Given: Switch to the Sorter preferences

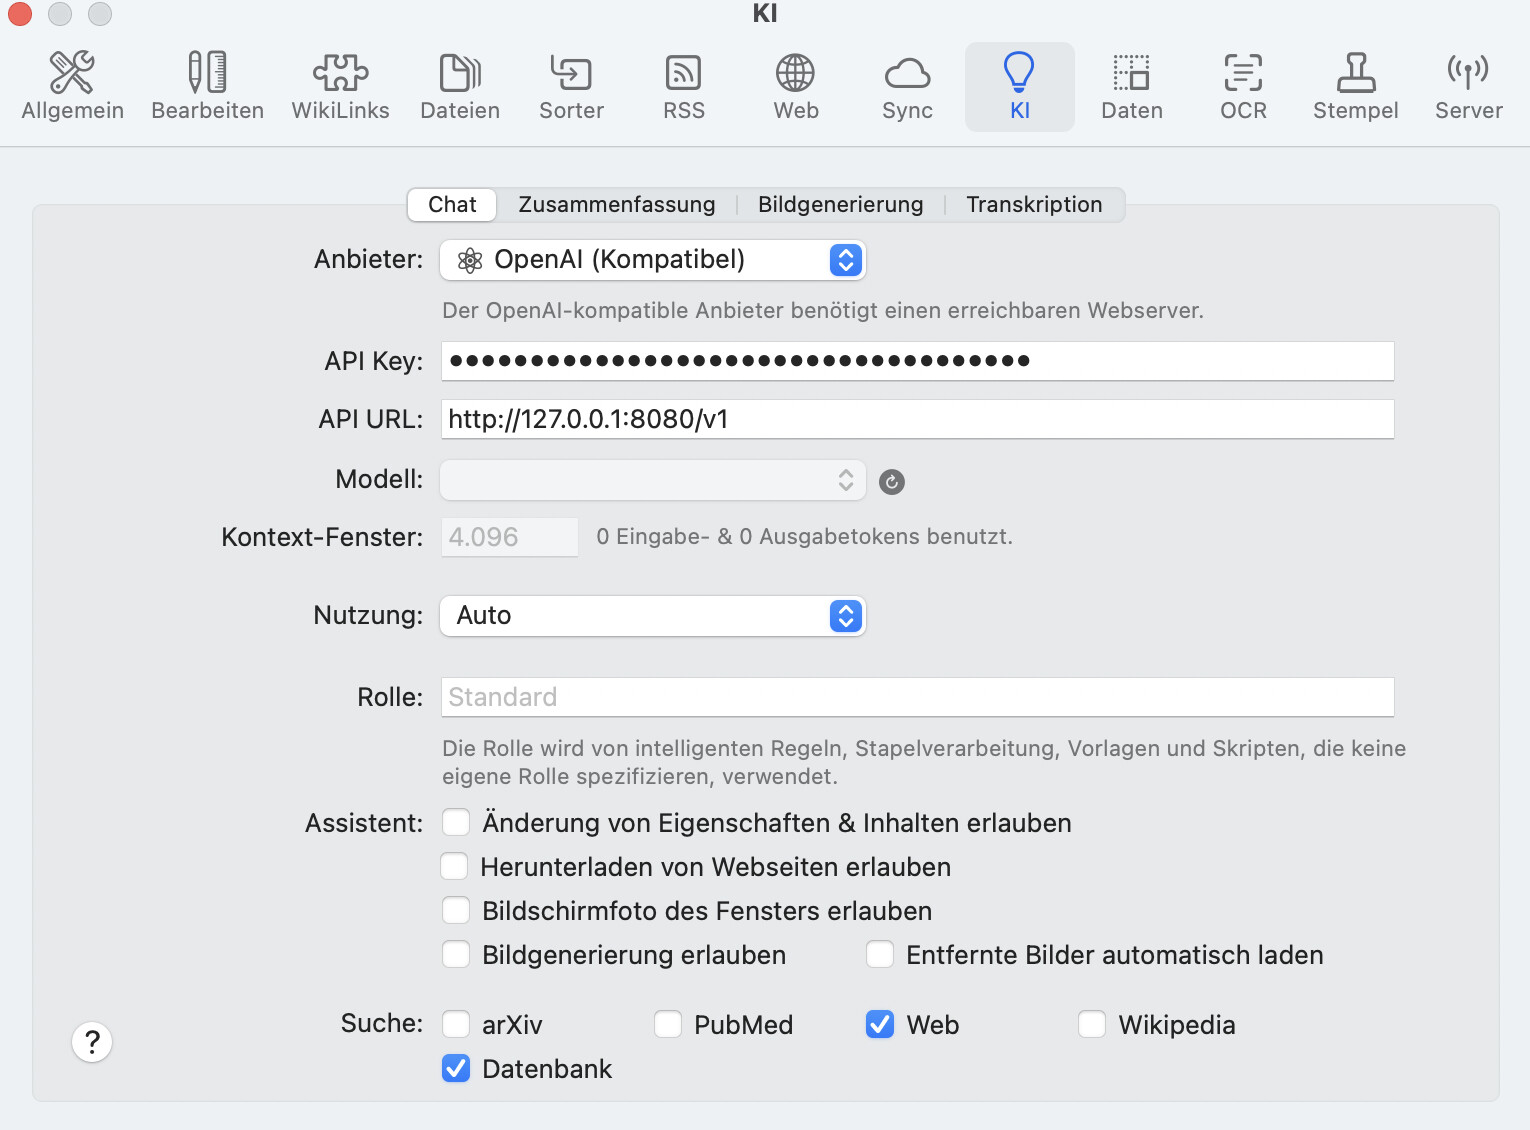Looking at the screenshot, I should (571, 87).
